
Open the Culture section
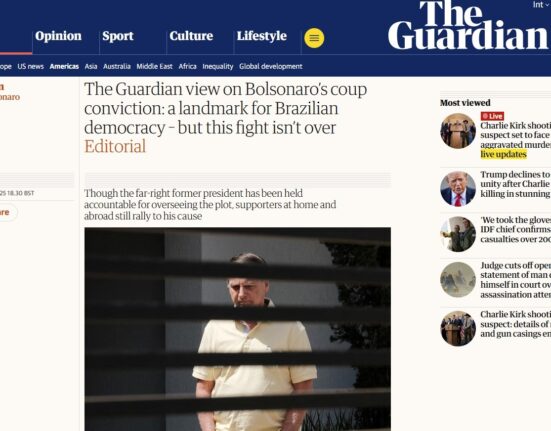click(191, 36)
